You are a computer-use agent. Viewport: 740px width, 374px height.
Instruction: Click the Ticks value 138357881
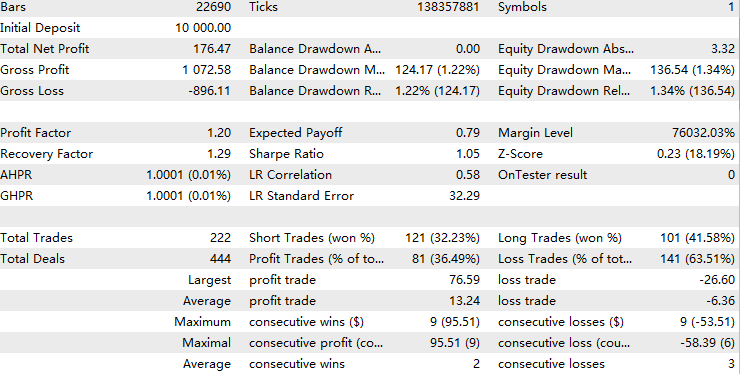(x=448, y=7)
